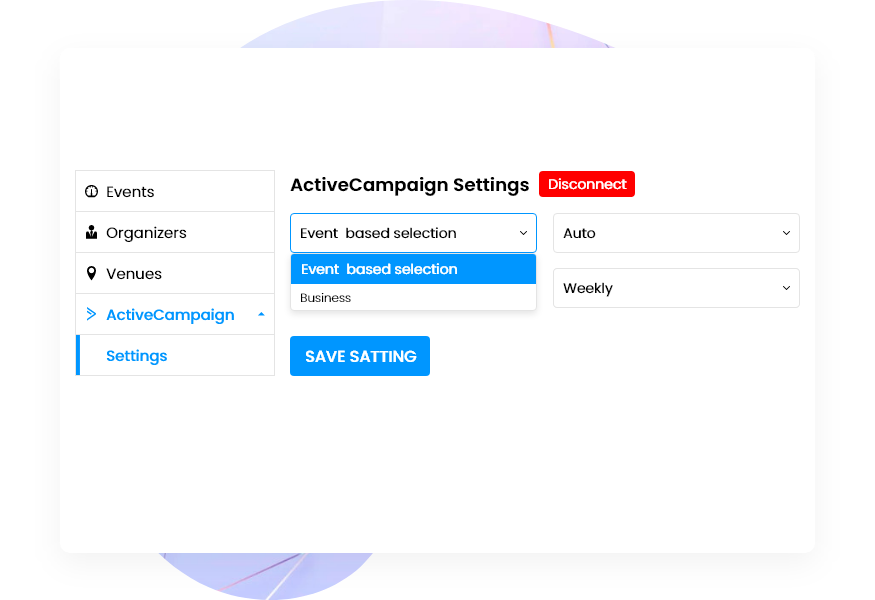Click chevron arrow on Event based selection box
The height and width of the screenshot is (600, 875).
tap(523, 233)
